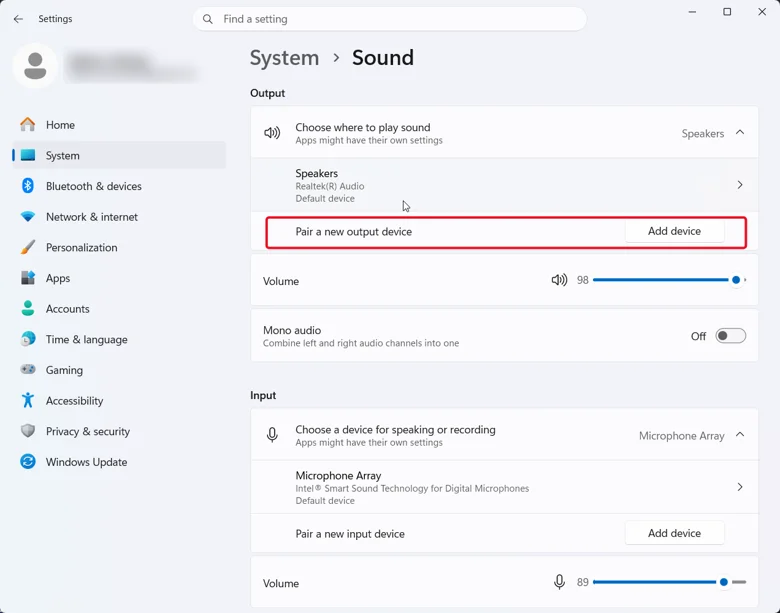Click the Accessibility figure icon

tap(28, 401)
